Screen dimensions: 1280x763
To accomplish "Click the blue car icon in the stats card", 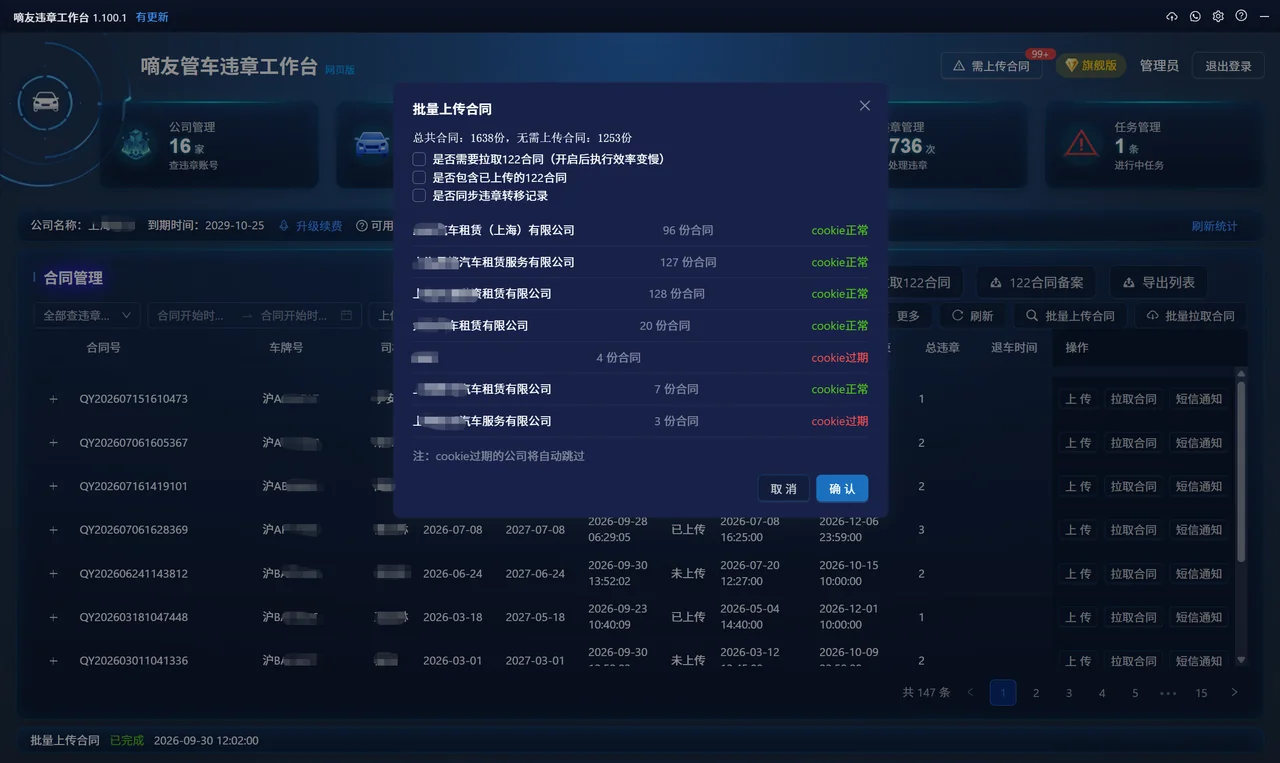I will point(372,144).
